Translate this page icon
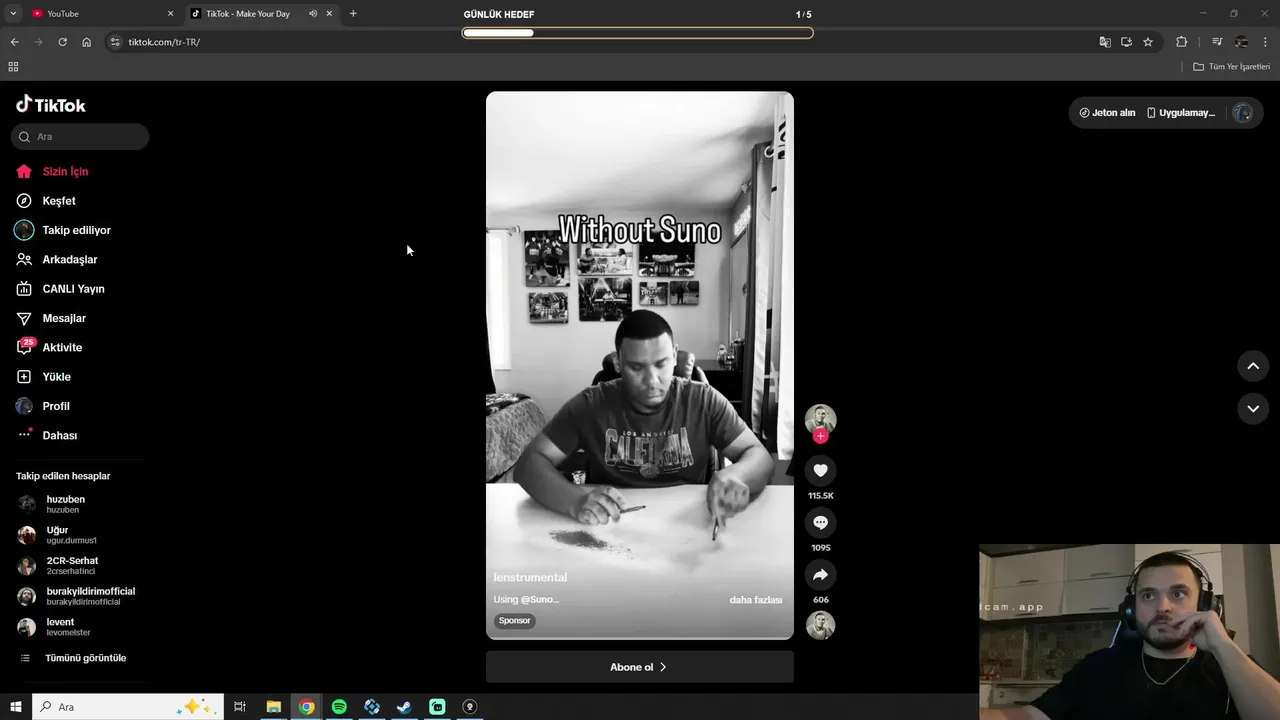Viewport: 1280px width, 720px height. [1105, 42]
